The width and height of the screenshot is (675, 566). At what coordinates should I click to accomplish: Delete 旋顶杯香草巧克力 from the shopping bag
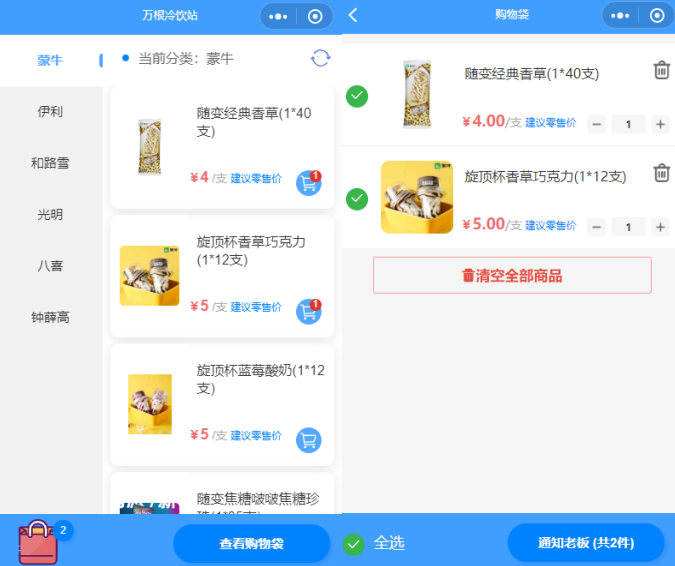click(662, 173)
